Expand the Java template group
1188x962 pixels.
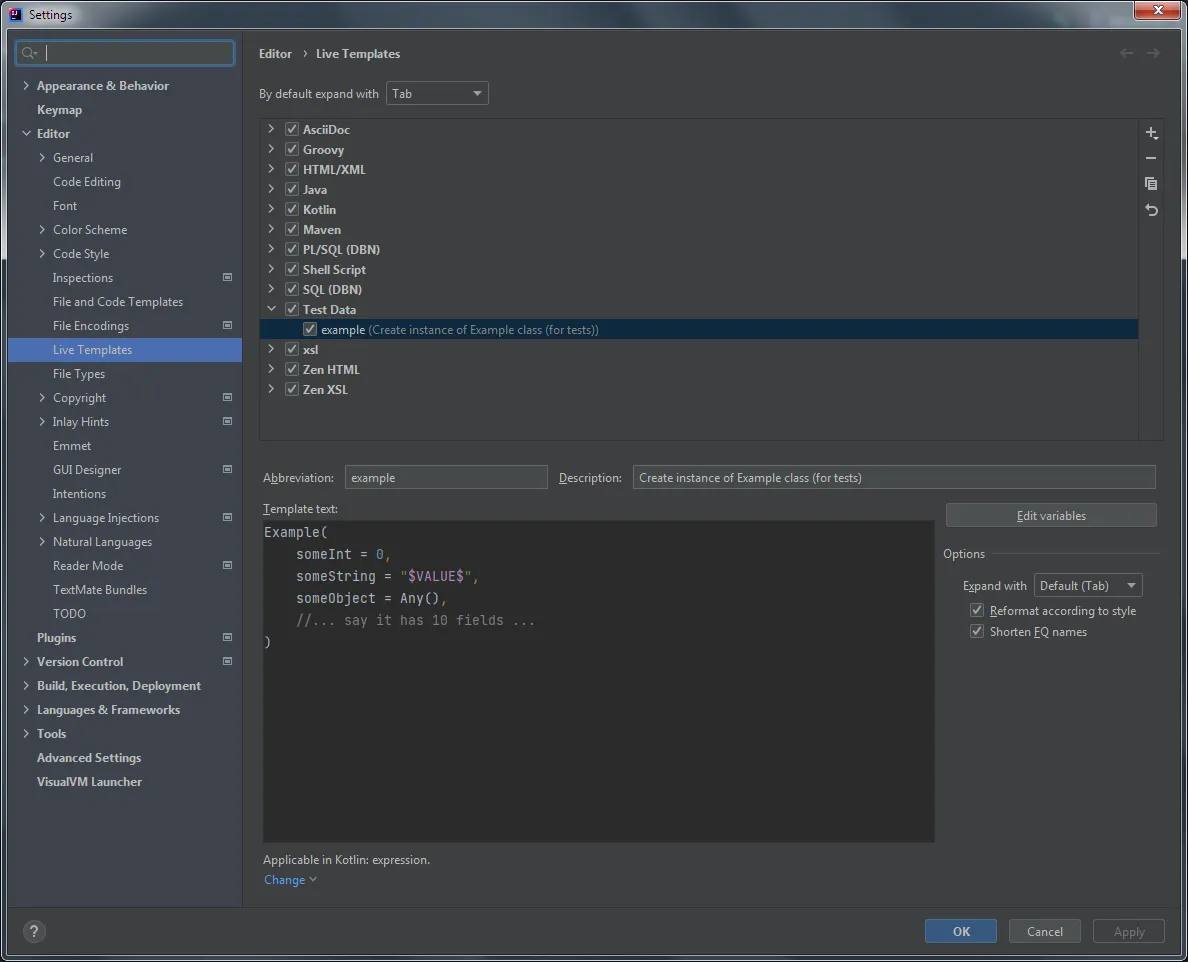click(271, 190)
